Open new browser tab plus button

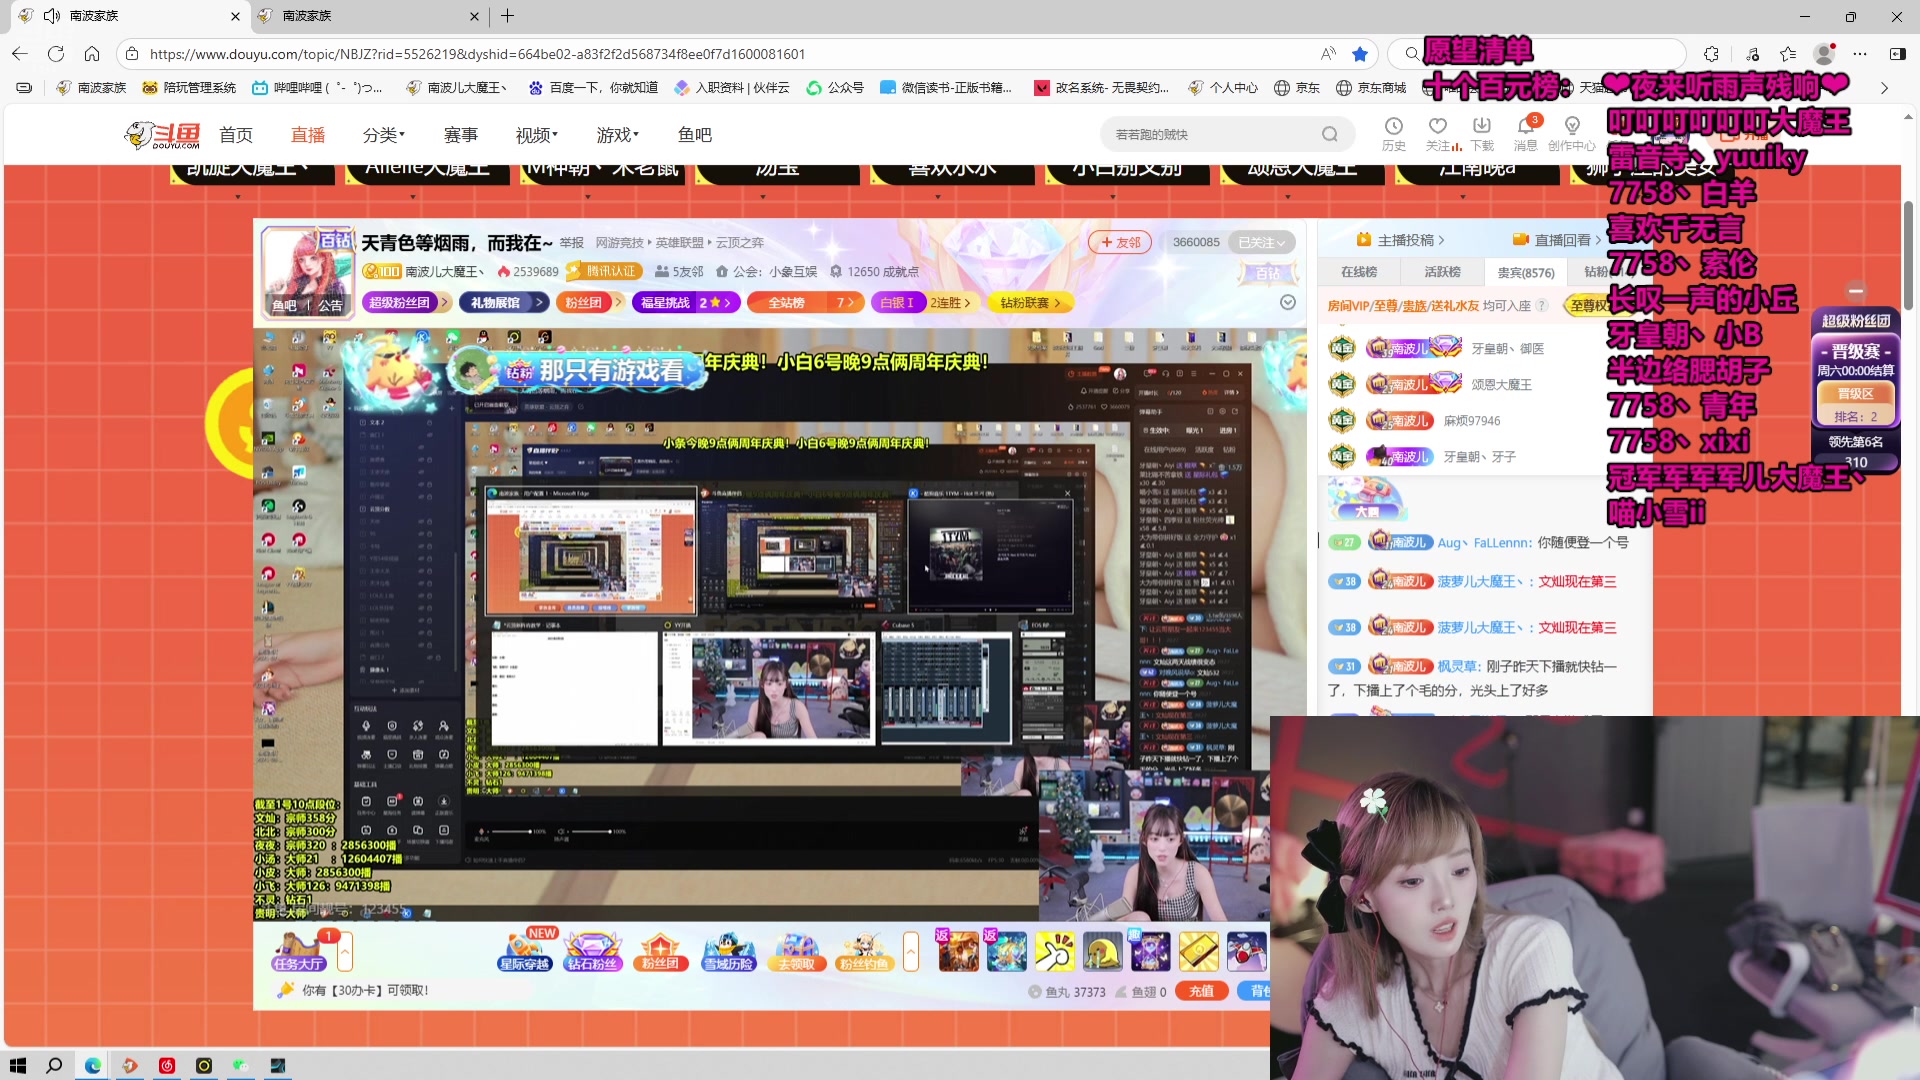508,16
